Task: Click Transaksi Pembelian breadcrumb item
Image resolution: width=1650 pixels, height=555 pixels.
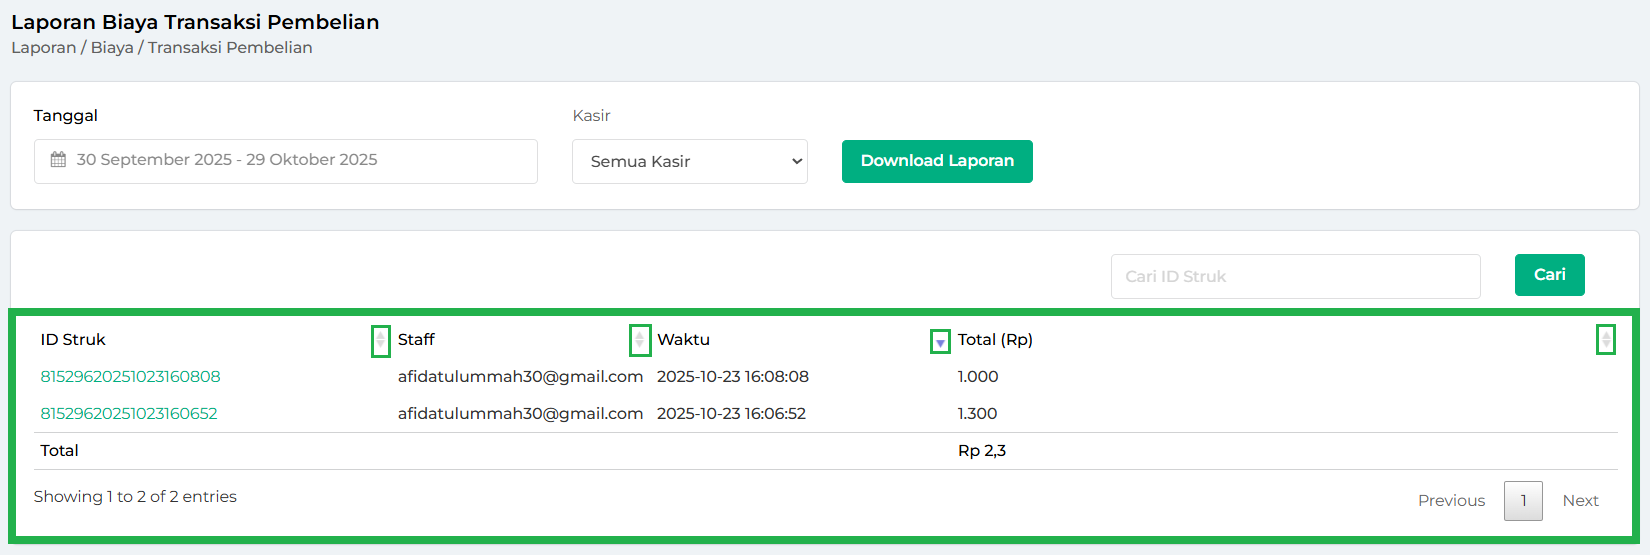Action: point(230,48)
